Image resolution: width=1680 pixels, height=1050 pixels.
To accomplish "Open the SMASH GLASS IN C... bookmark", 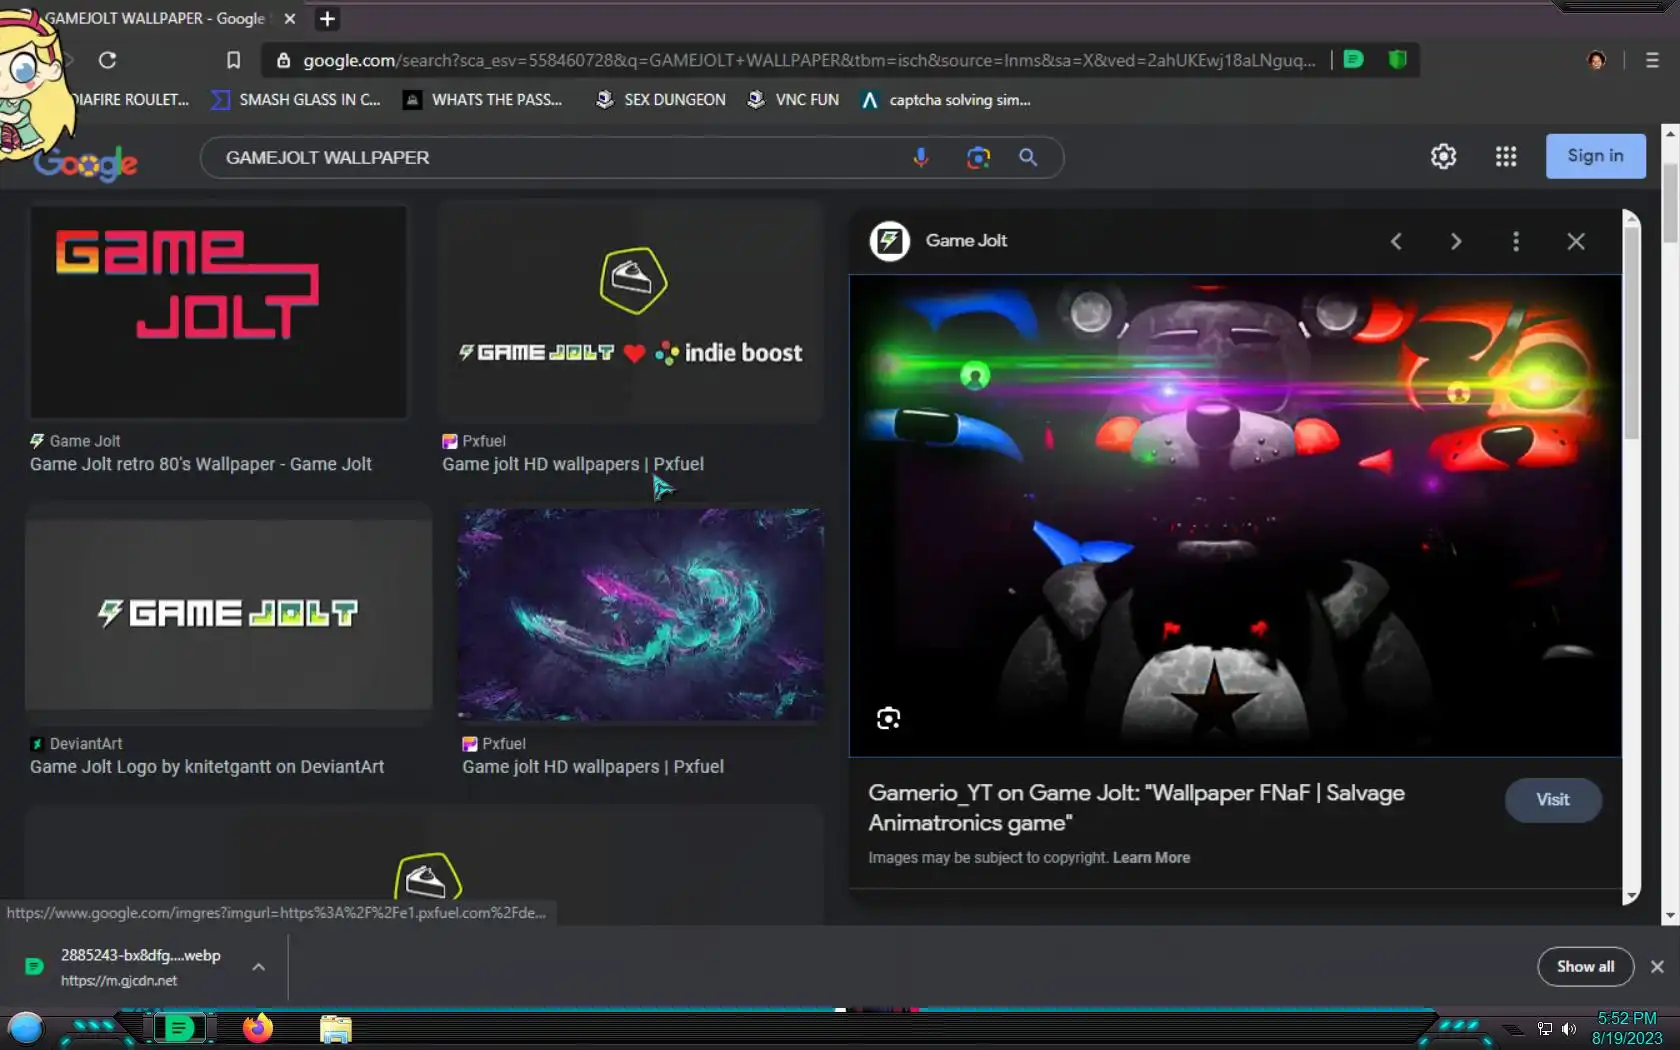I will [x=296, y=99].
